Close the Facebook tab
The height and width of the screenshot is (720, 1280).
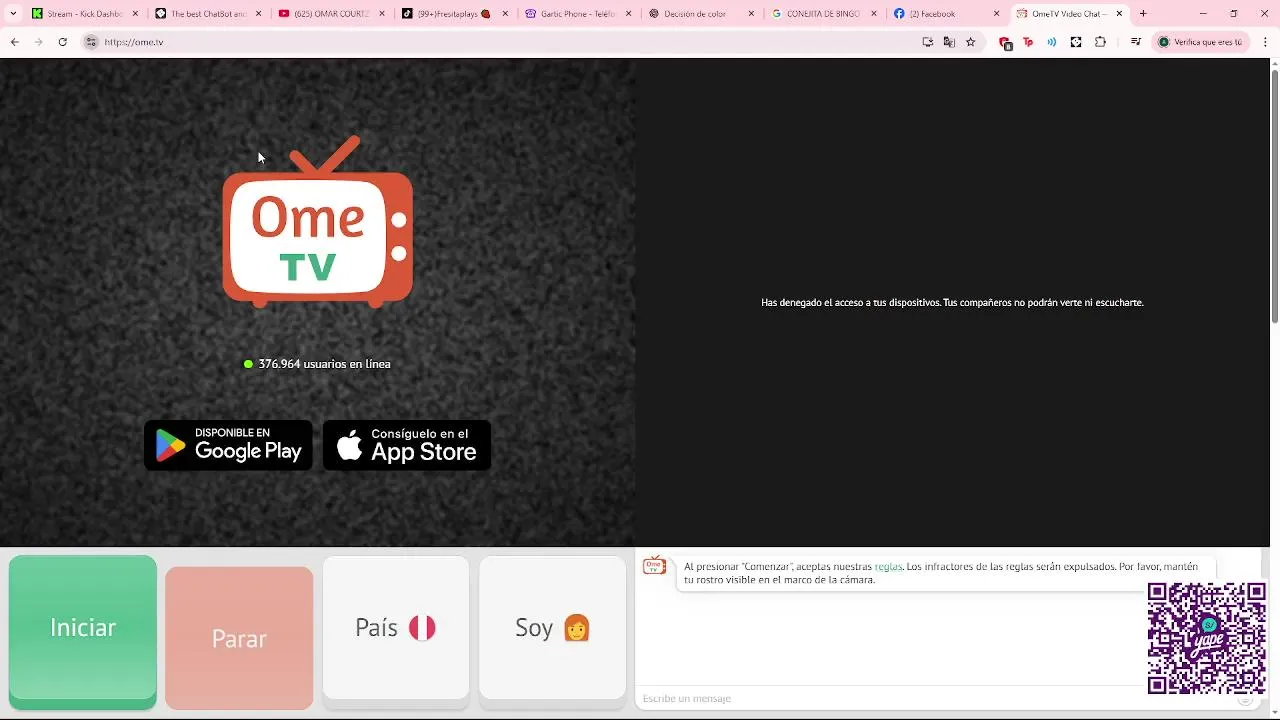996,14
